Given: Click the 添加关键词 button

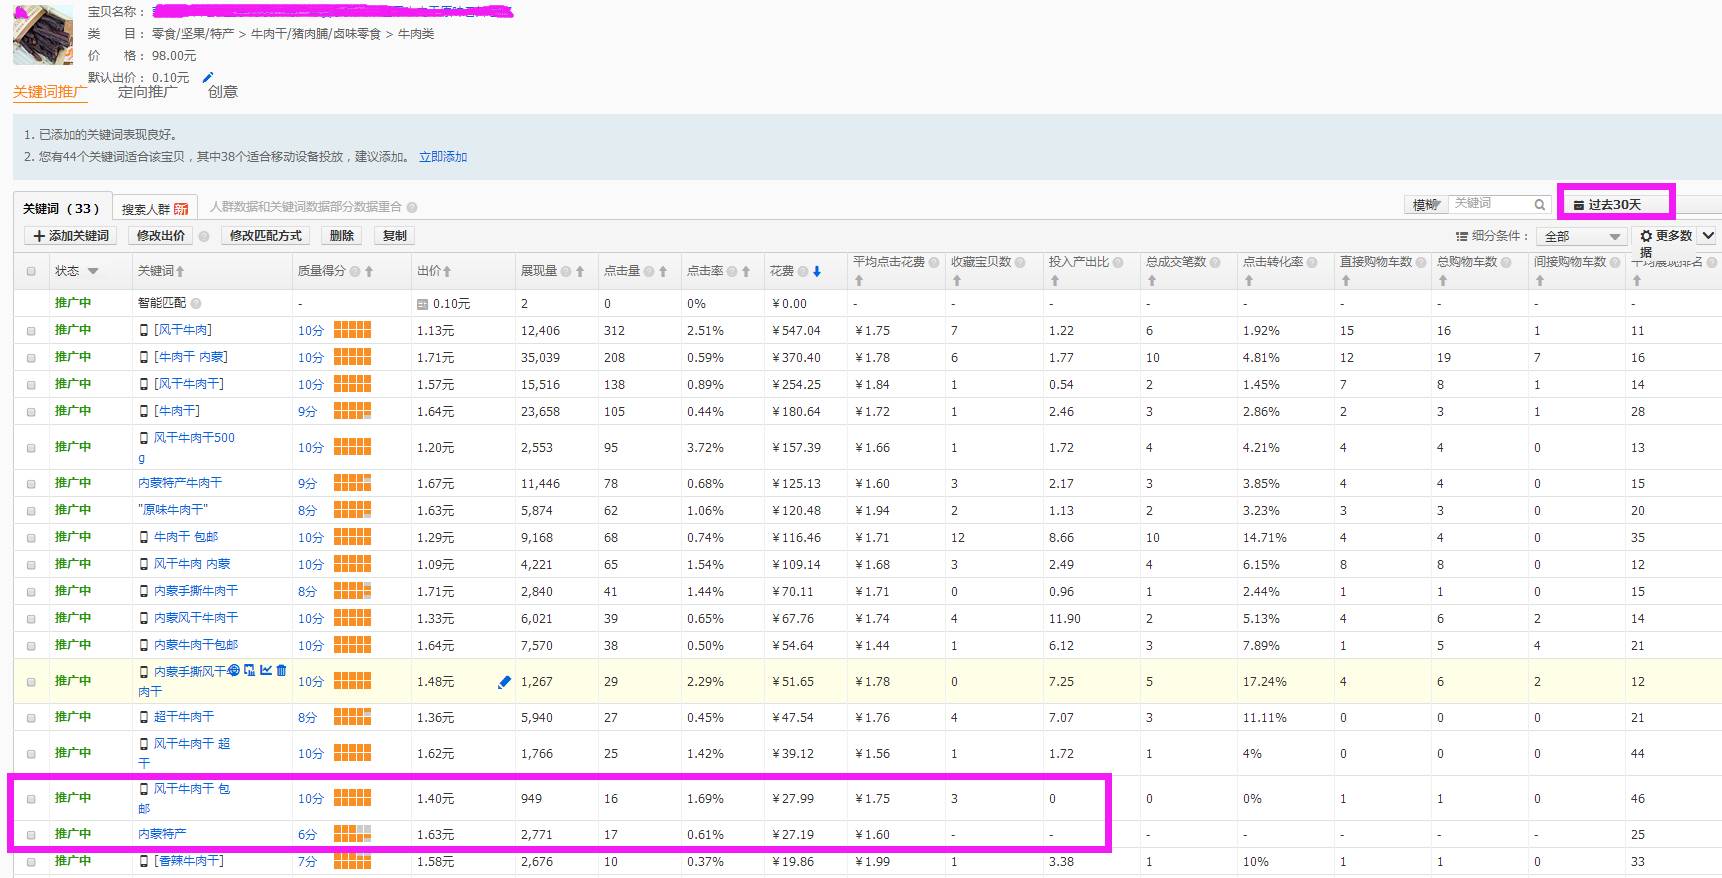Looking at the screenshot, I should pyautogui.click(x=70, y=236).
